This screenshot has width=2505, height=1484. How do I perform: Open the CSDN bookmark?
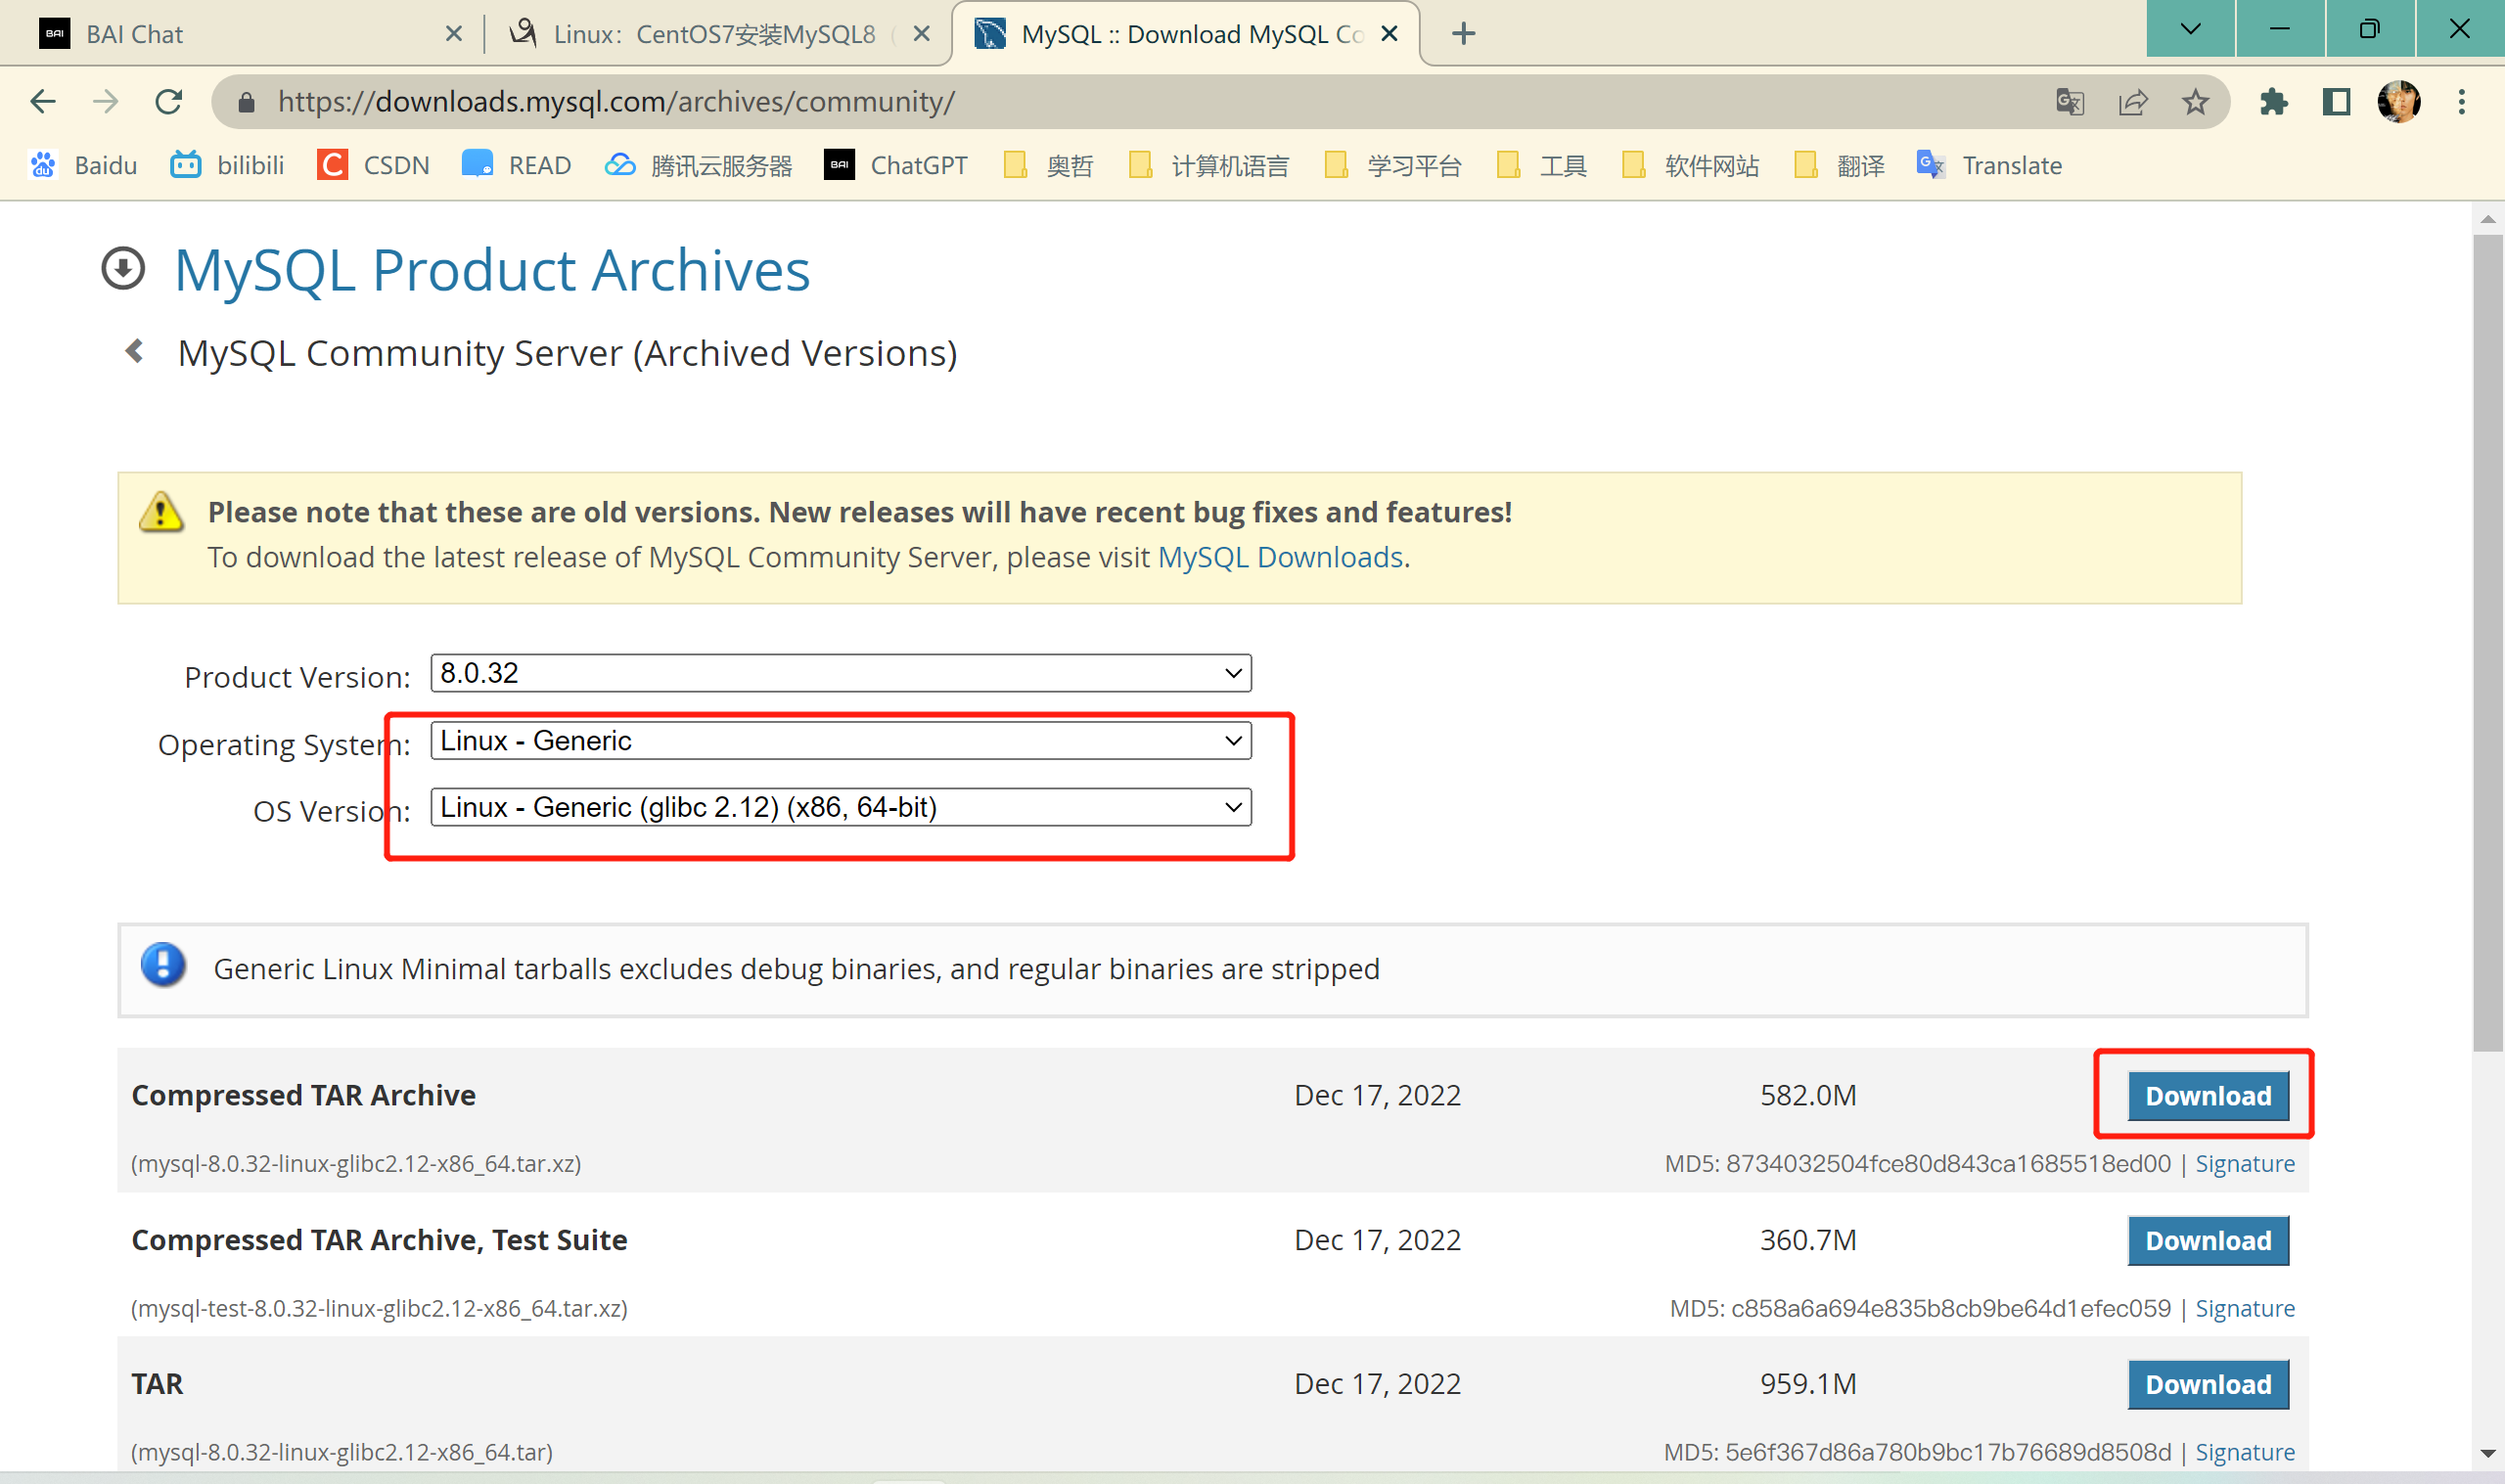click(373, 165)
